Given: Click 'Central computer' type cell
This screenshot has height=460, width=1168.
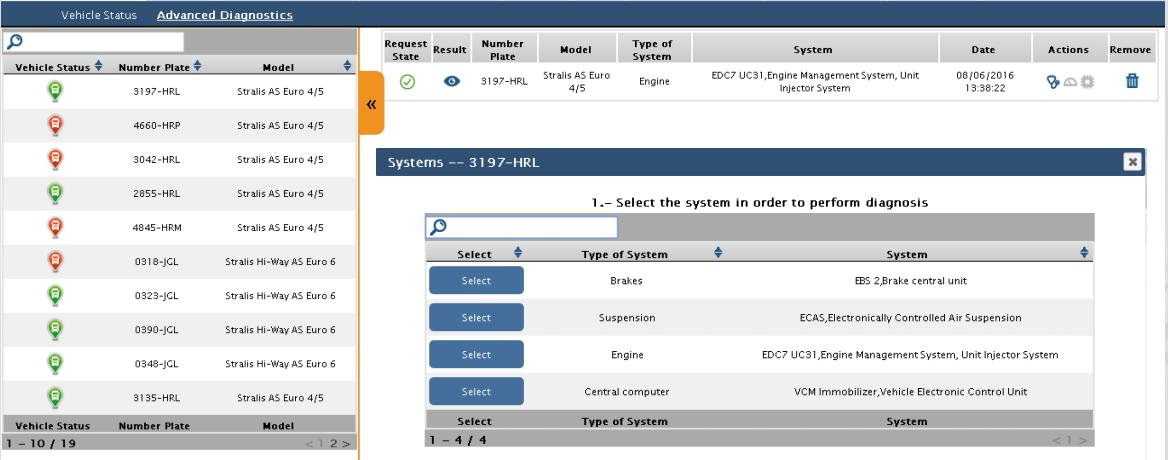Looking at the screenshot, I should click(x=626, y=392).
